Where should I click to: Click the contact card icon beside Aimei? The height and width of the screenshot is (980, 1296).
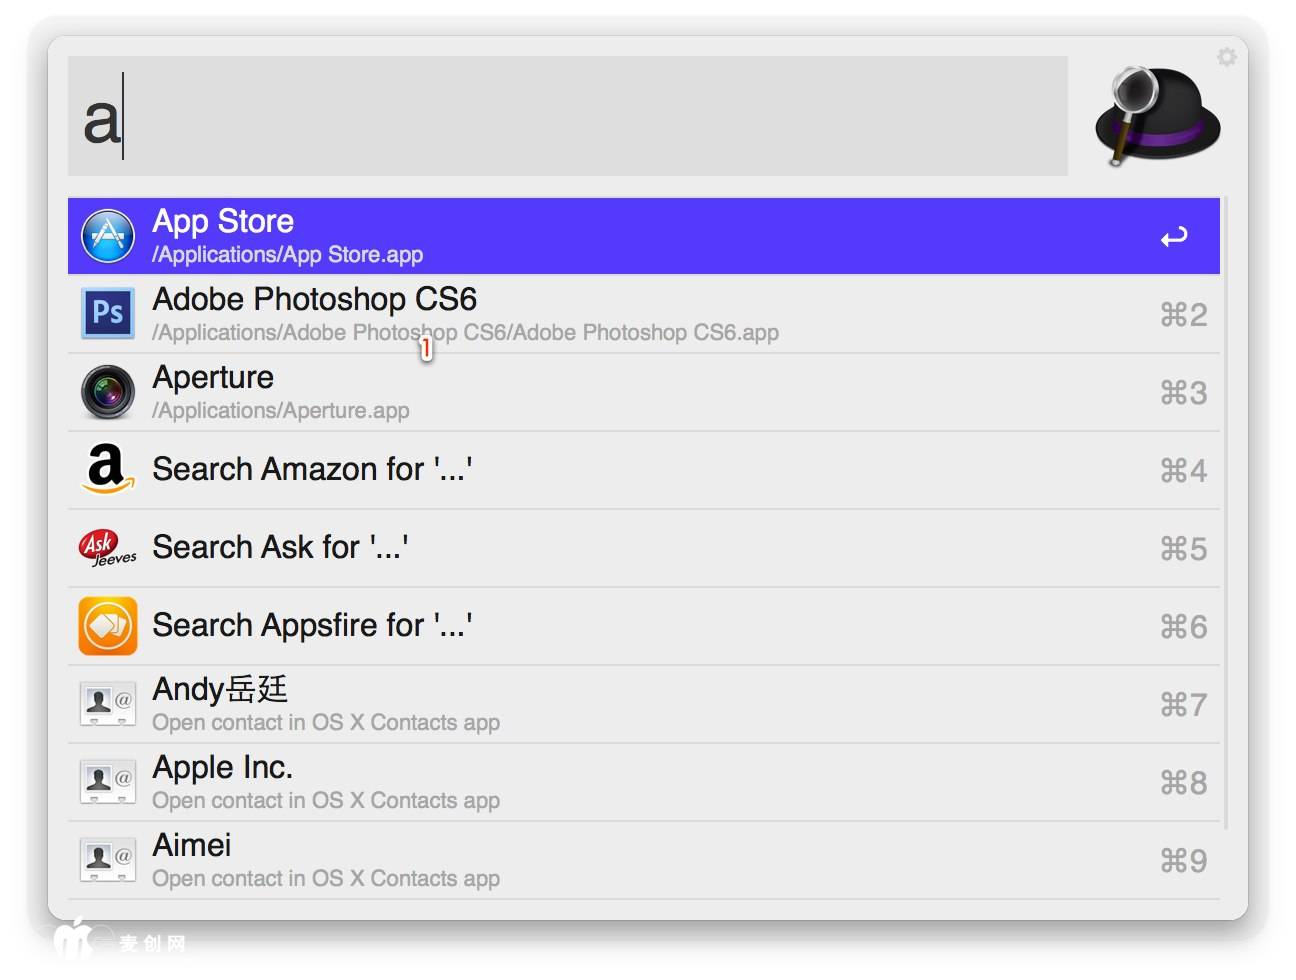(108, 859)
